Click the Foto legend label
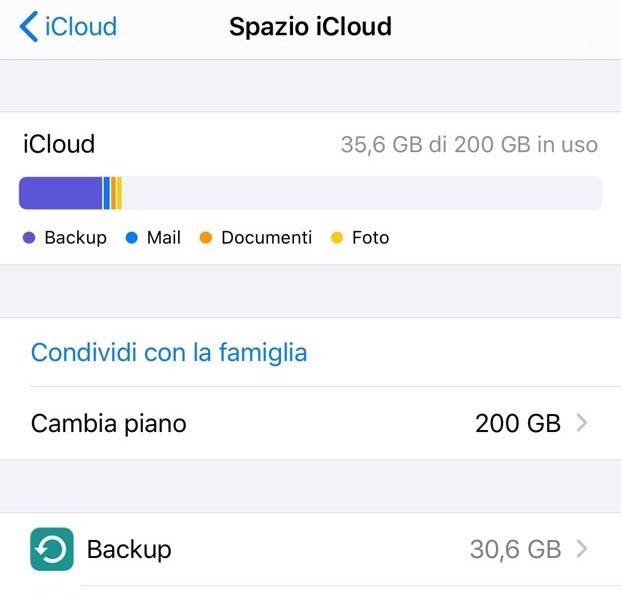This screenshot has height=594, width=621. click(370, 238)
